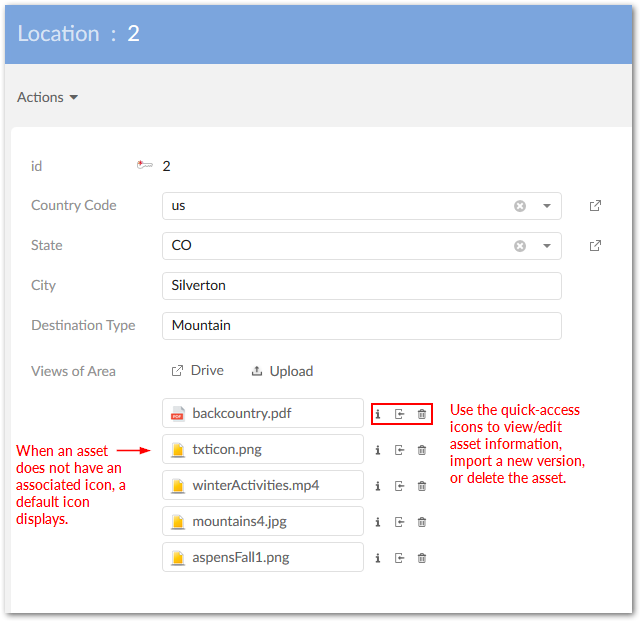Expand the Country Code dropdown arrow
Image resolution: width=641 pixels, height=622 pixels.
[x=547, y=206]
